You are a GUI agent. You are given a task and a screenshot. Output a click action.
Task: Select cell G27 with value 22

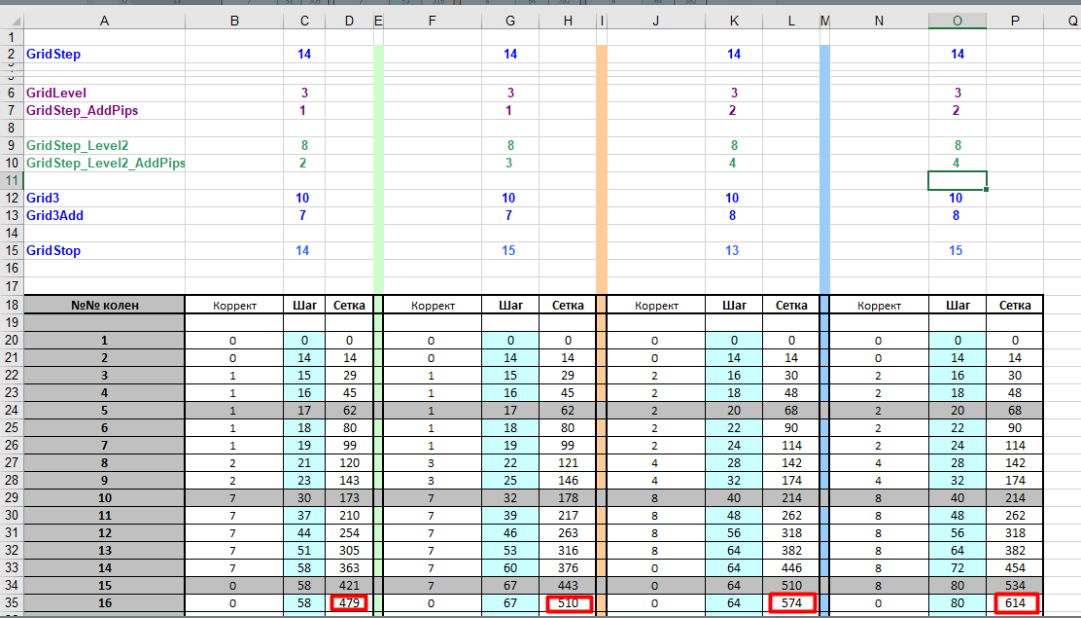tap(509, 463)
